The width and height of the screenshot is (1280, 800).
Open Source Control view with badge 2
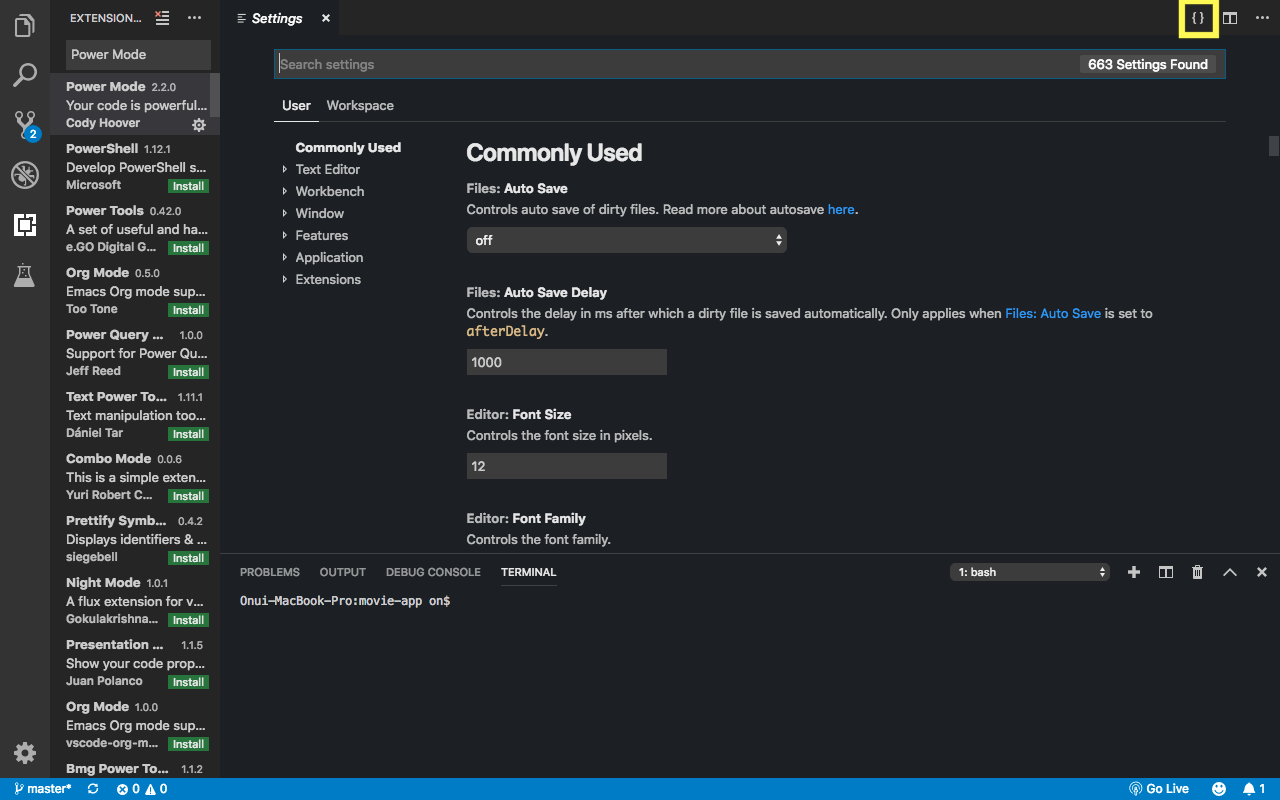click(25, 125)
